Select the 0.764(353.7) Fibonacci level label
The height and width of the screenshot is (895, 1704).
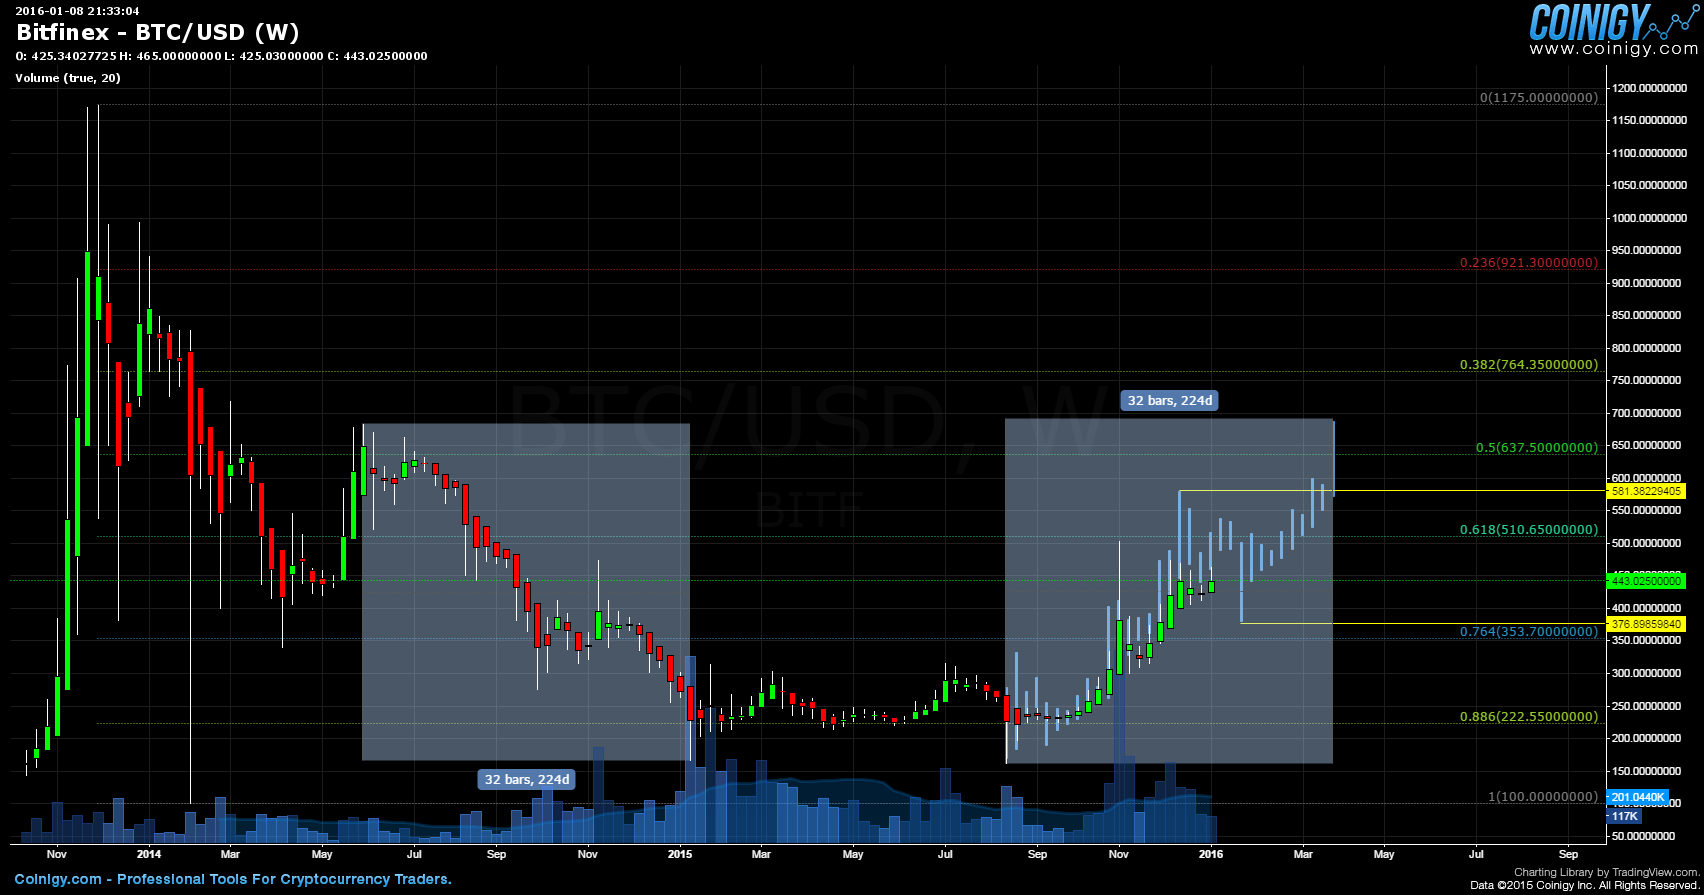[1528, 632]
